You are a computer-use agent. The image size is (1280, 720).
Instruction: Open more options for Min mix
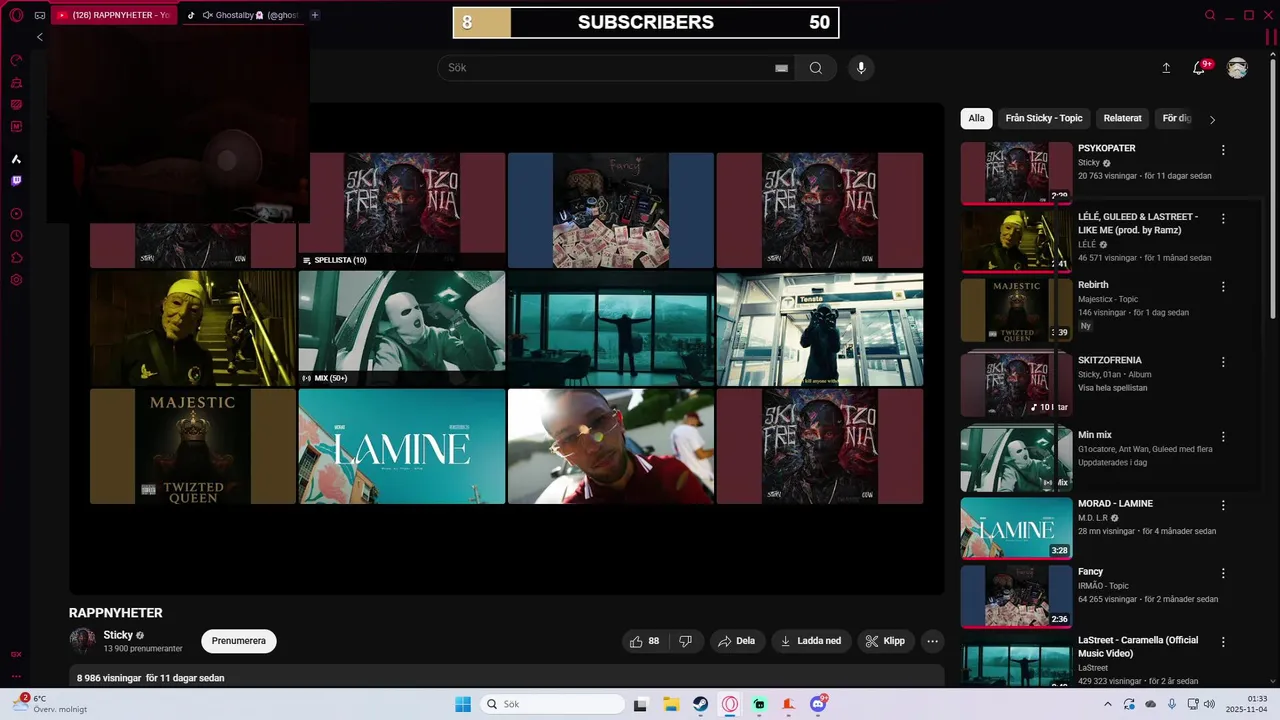point(1223,437)
